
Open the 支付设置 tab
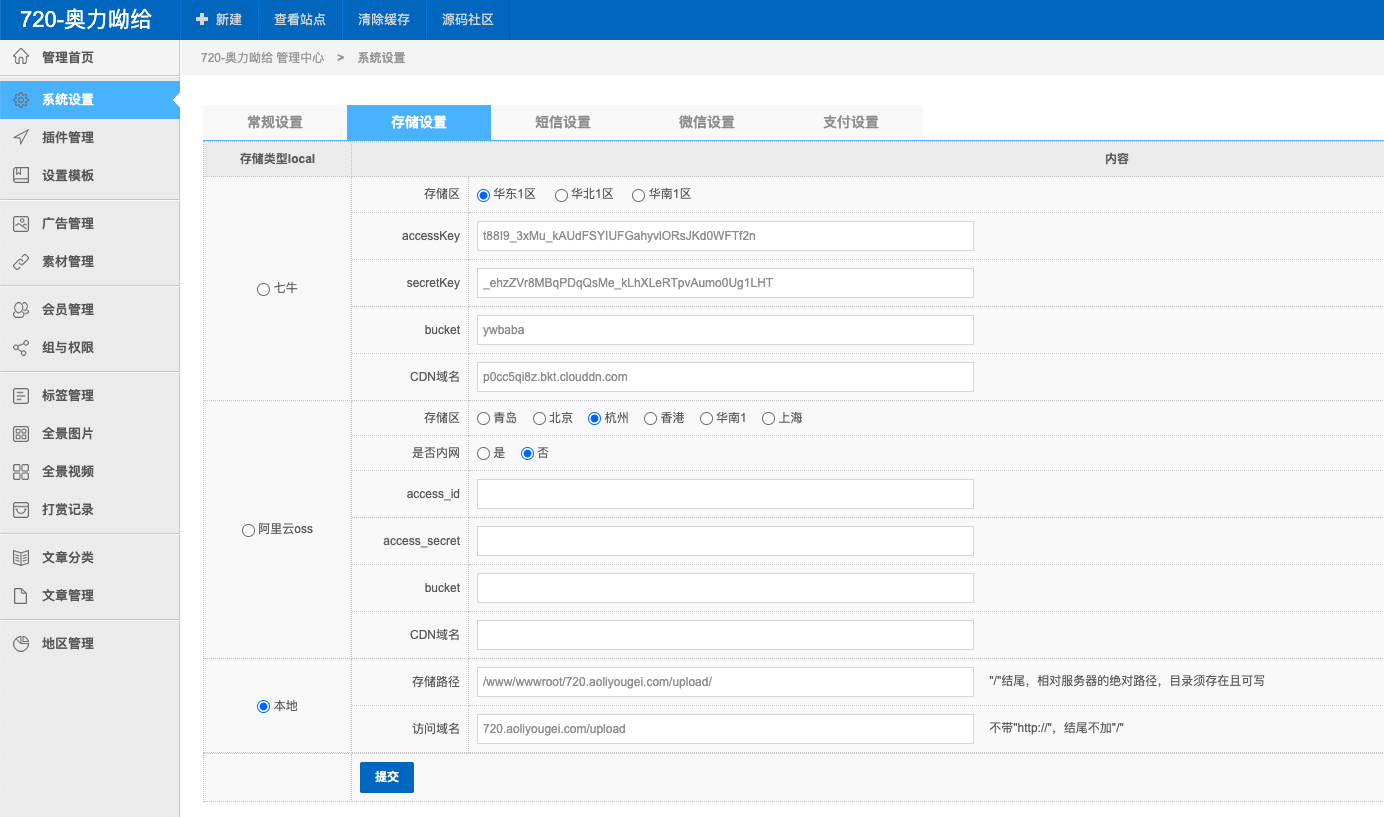click(x=851, y=122)
